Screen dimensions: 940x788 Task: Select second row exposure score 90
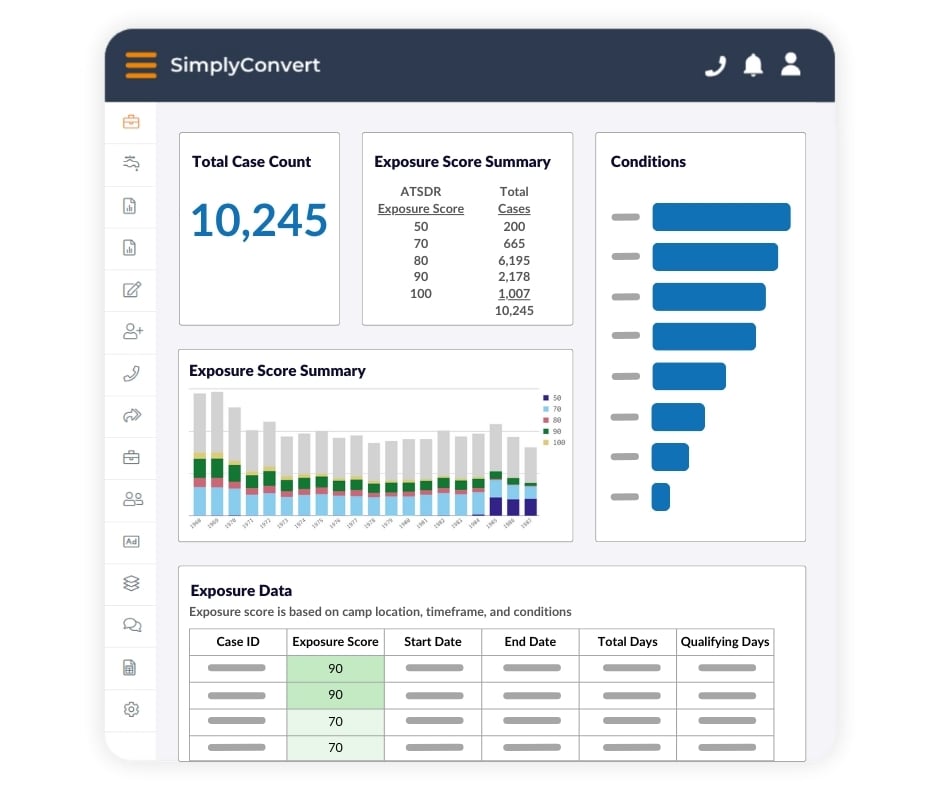(x=335, y=694)
